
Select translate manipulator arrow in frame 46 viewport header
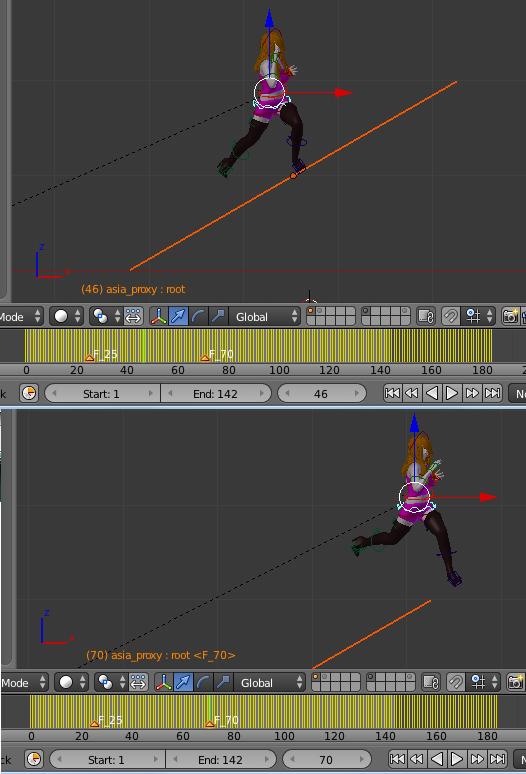click(178, 316)
